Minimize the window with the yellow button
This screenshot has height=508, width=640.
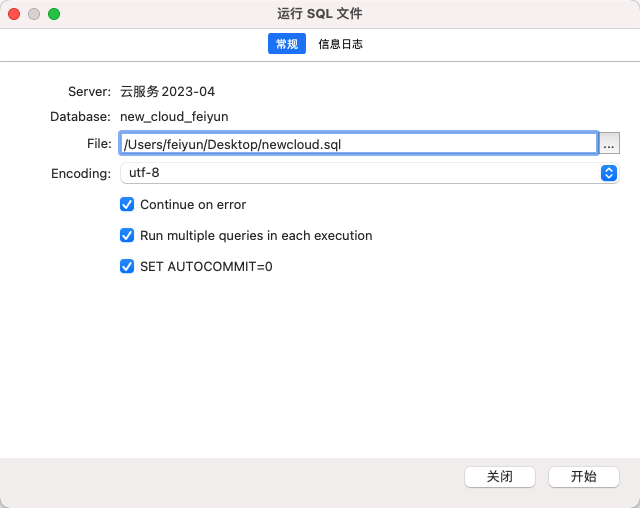click(x=34, y=14)
